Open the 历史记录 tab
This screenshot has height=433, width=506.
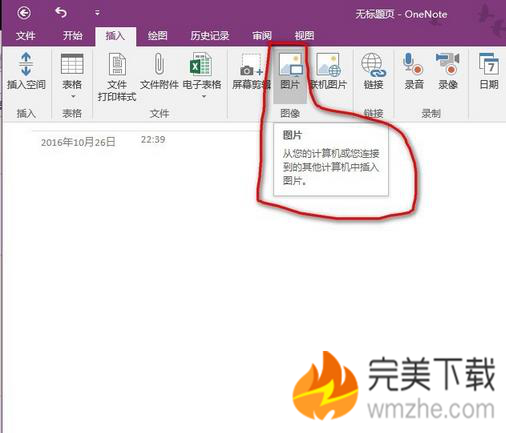210,36
